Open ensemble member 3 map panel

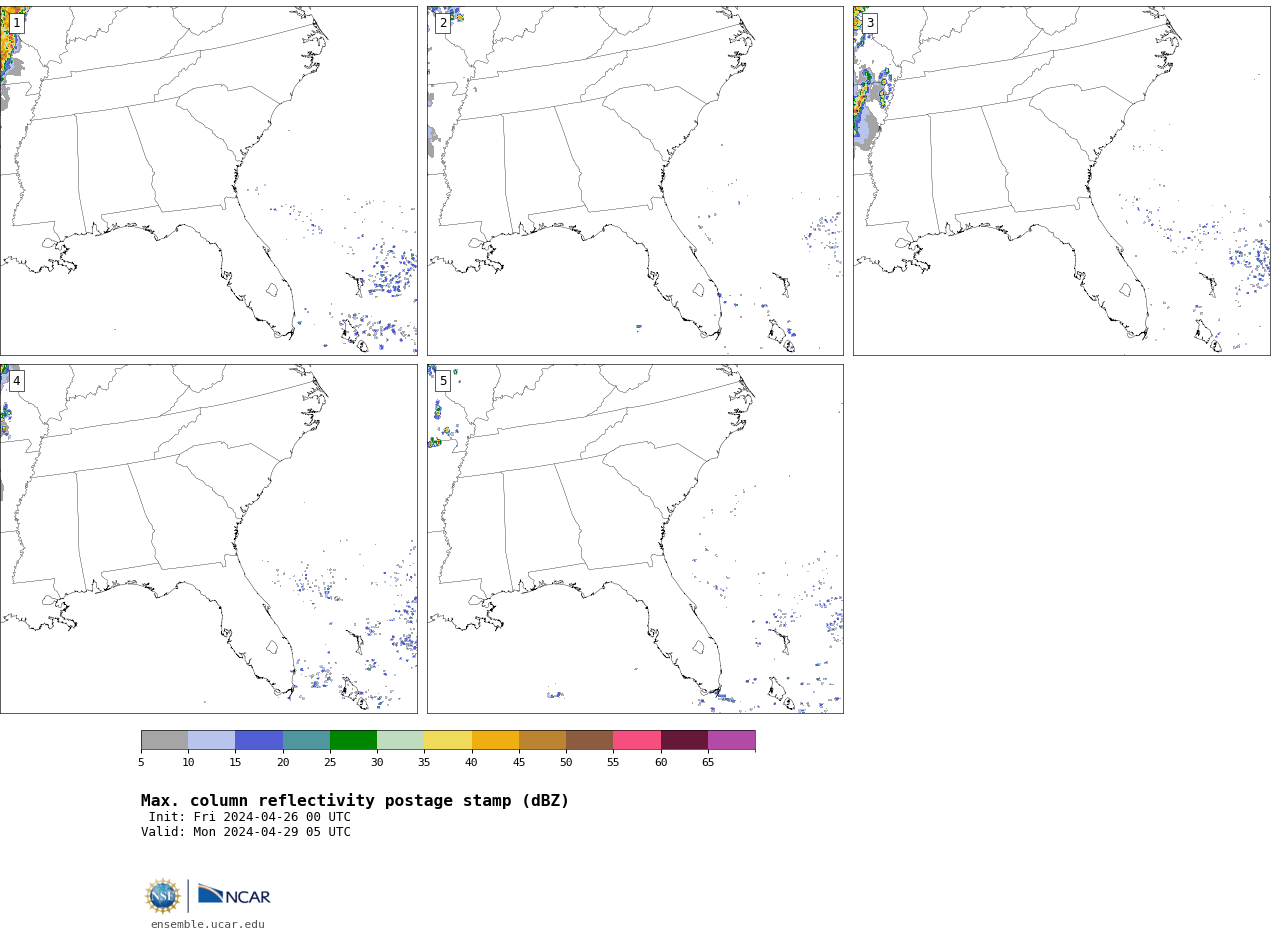click(x=1061, y=180)
